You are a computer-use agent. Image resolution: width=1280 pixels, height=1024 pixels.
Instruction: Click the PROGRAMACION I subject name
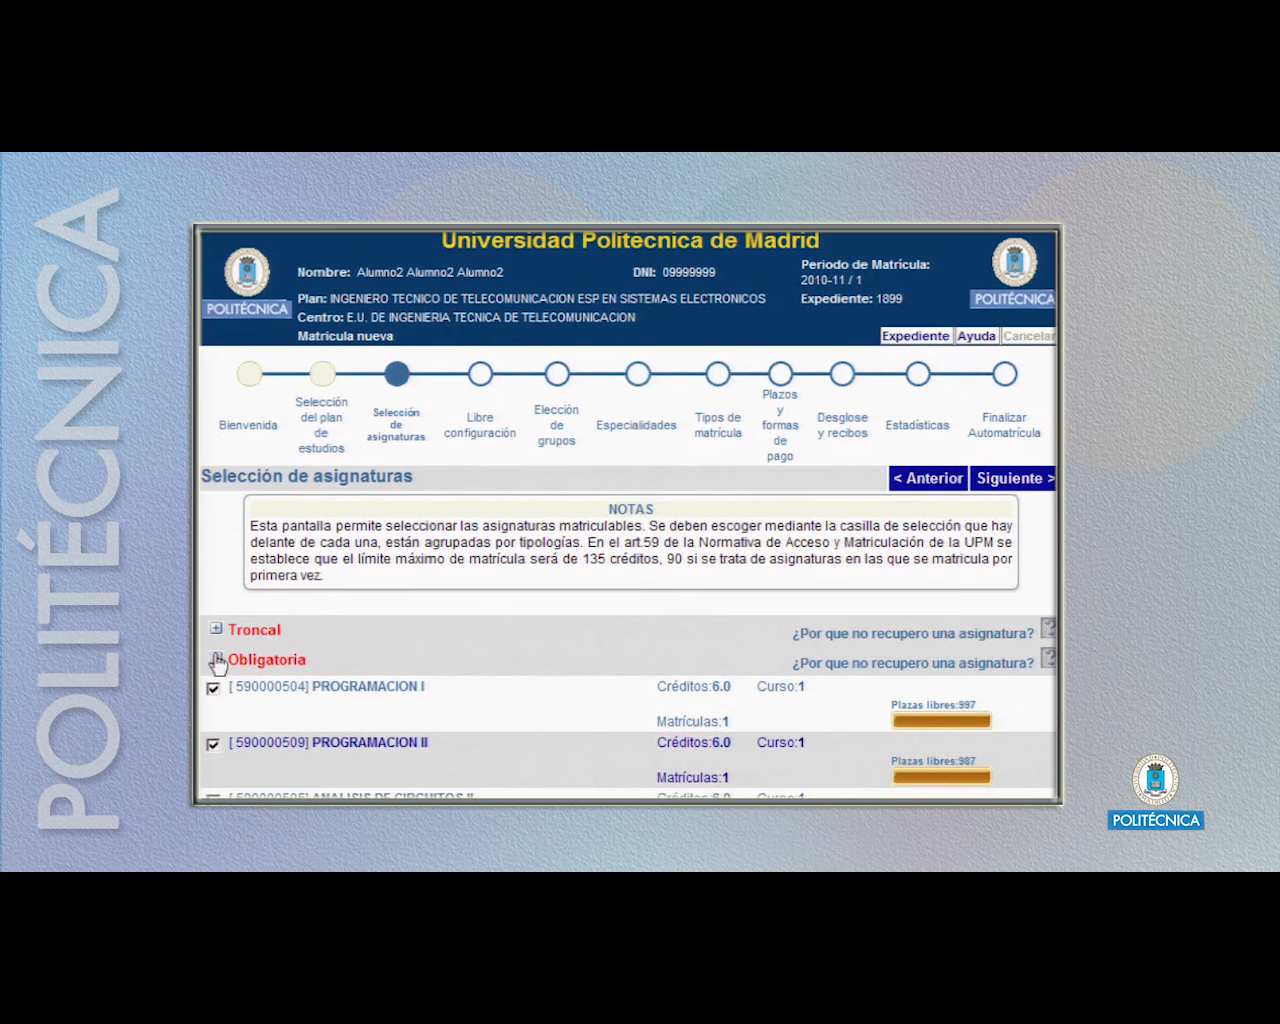368,687
